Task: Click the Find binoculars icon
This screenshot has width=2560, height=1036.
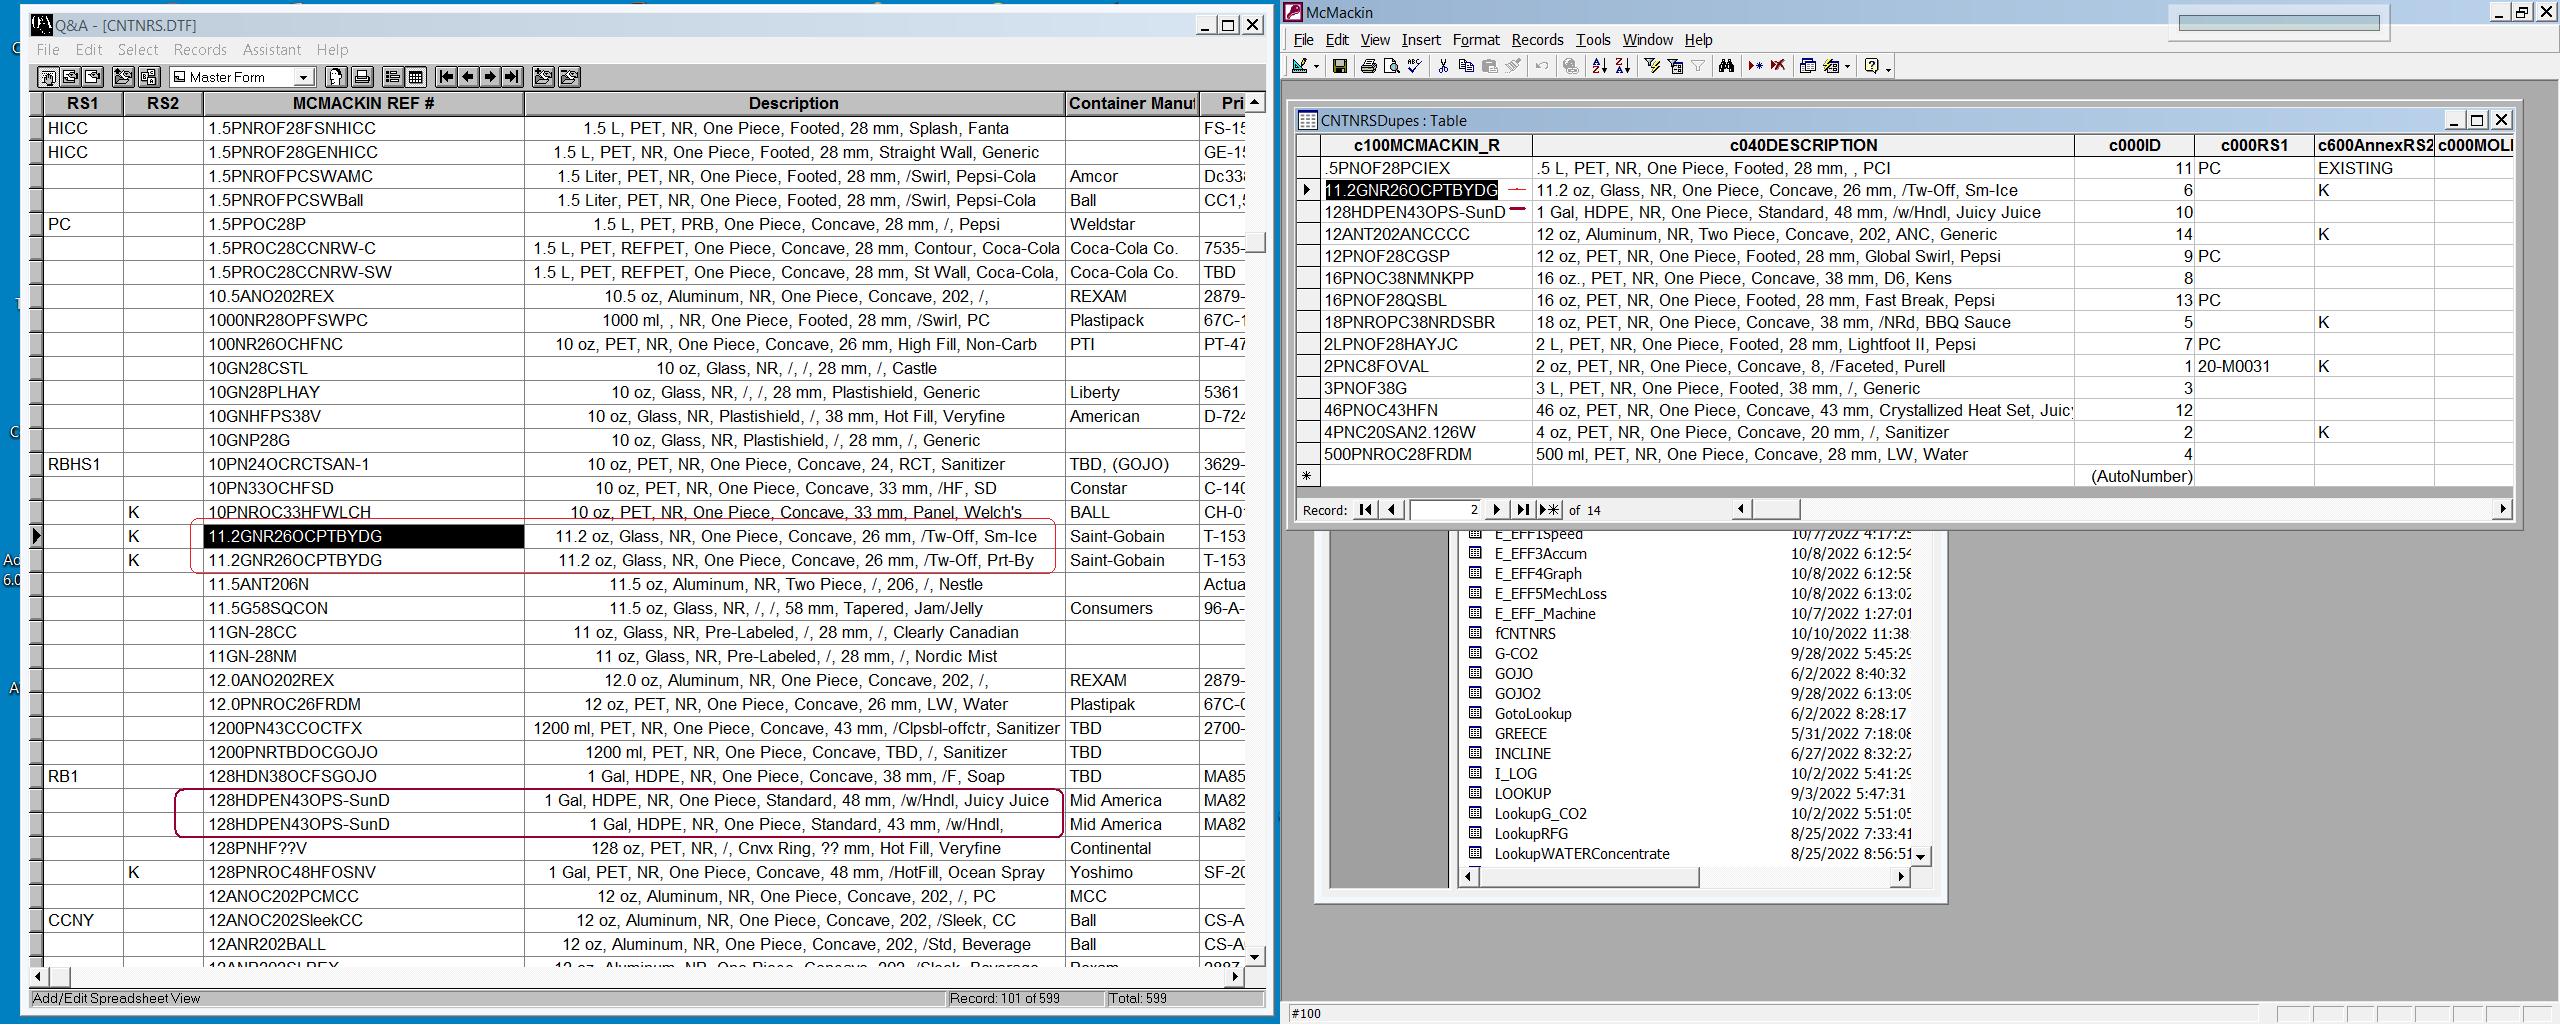Action: (1726, 66)
